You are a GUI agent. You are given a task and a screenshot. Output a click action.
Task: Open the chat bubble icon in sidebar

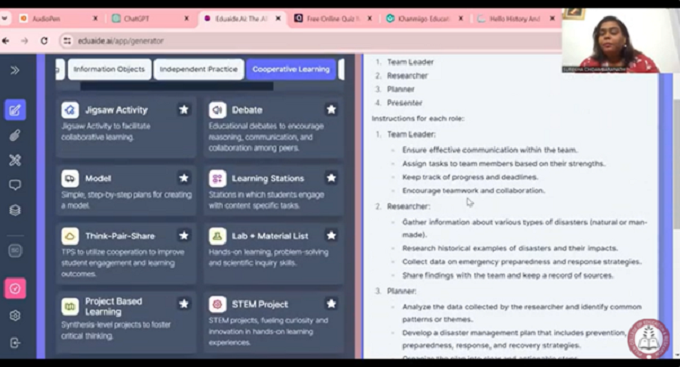pos(15,185)
